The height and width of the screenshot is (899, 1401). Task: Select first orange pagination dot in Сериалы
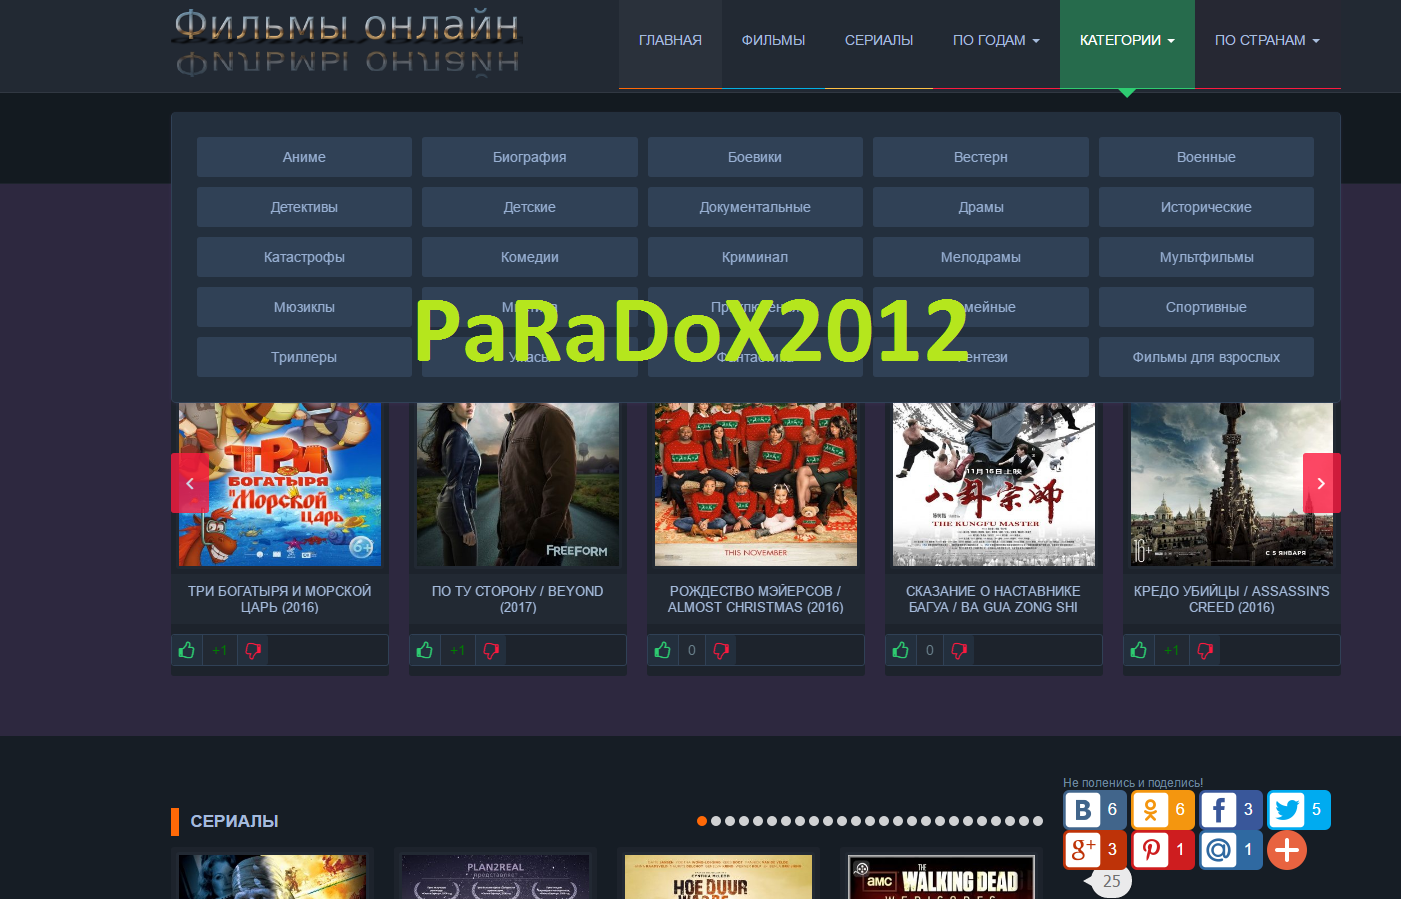pyautogui.click(x=702, y=821)
